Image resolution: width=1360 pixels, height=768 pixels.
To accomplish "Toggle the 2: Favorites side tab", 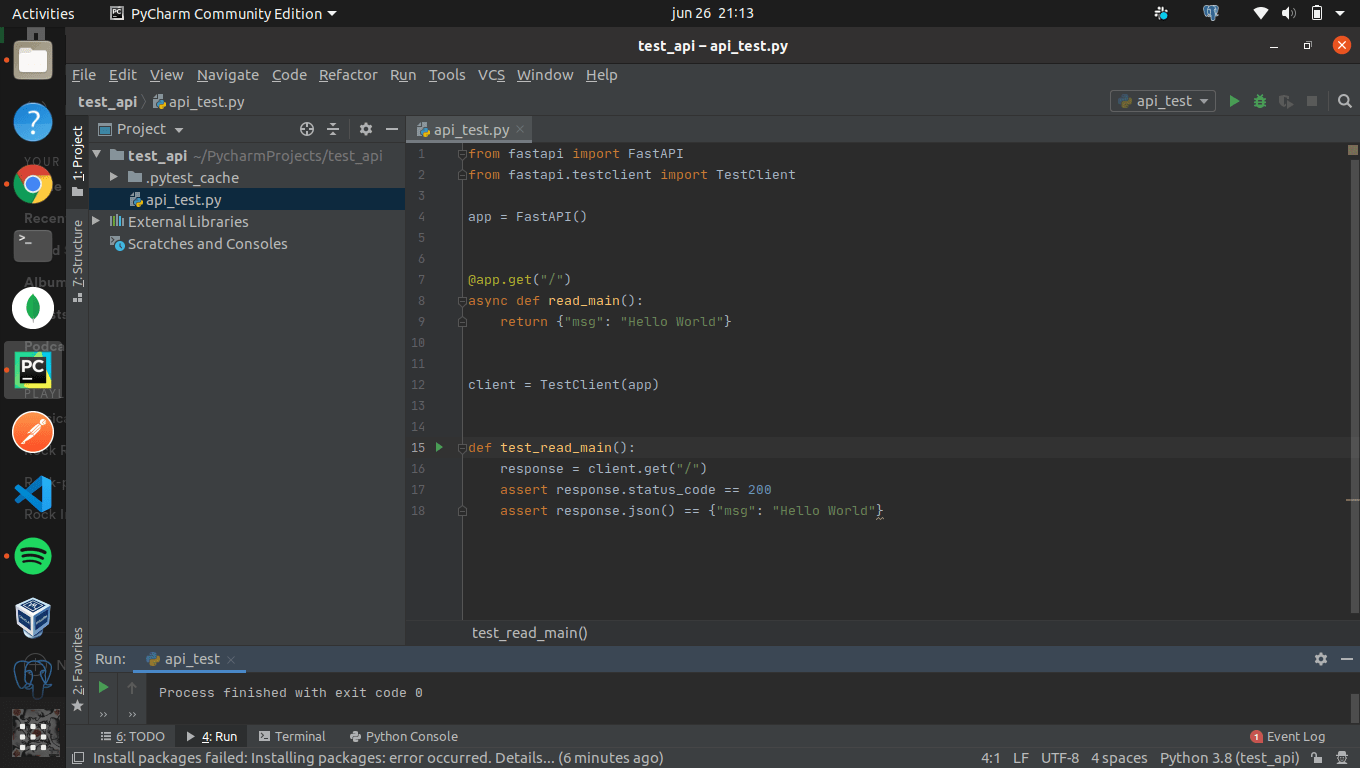I will point(78,669).
